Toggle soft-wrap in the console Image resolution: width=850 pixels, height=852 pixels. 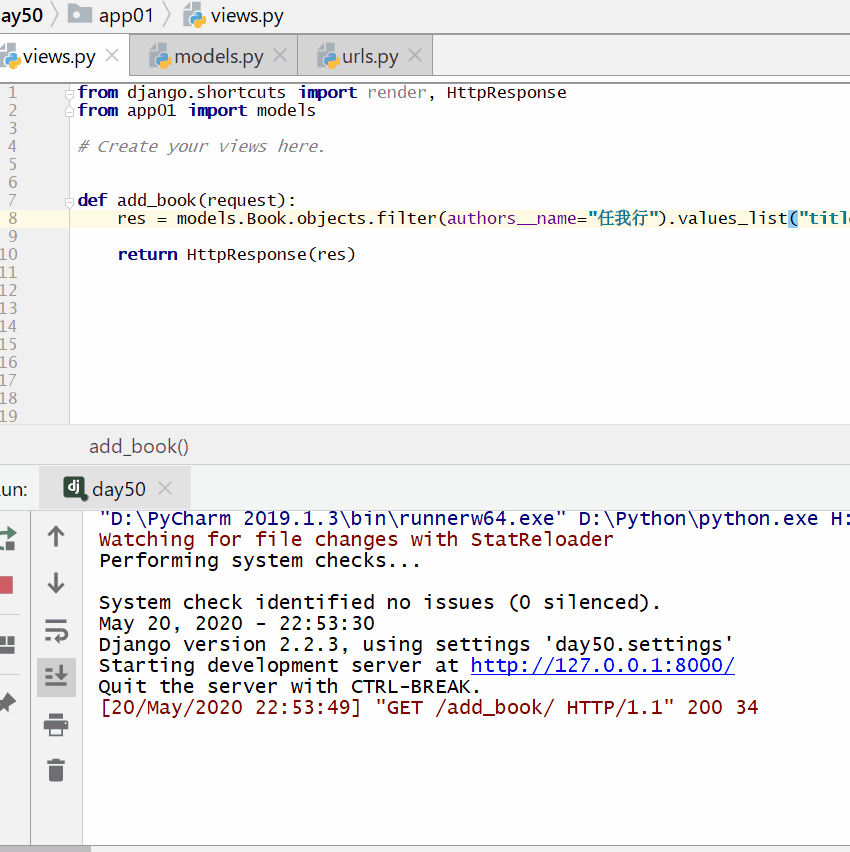[x=56, y=630]
